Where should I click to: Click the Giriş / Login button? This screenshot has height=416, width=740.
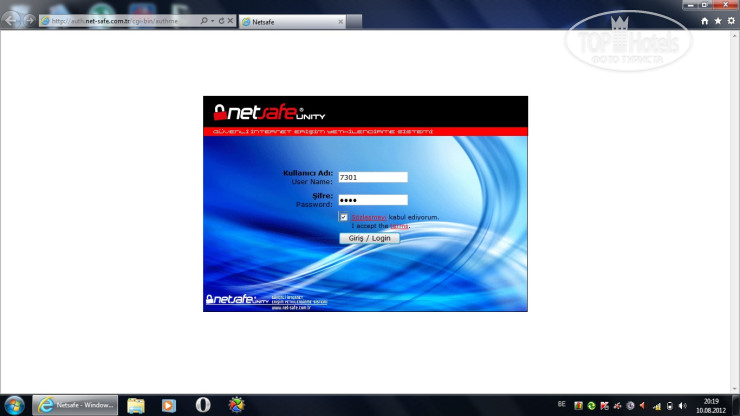[369, 238]
